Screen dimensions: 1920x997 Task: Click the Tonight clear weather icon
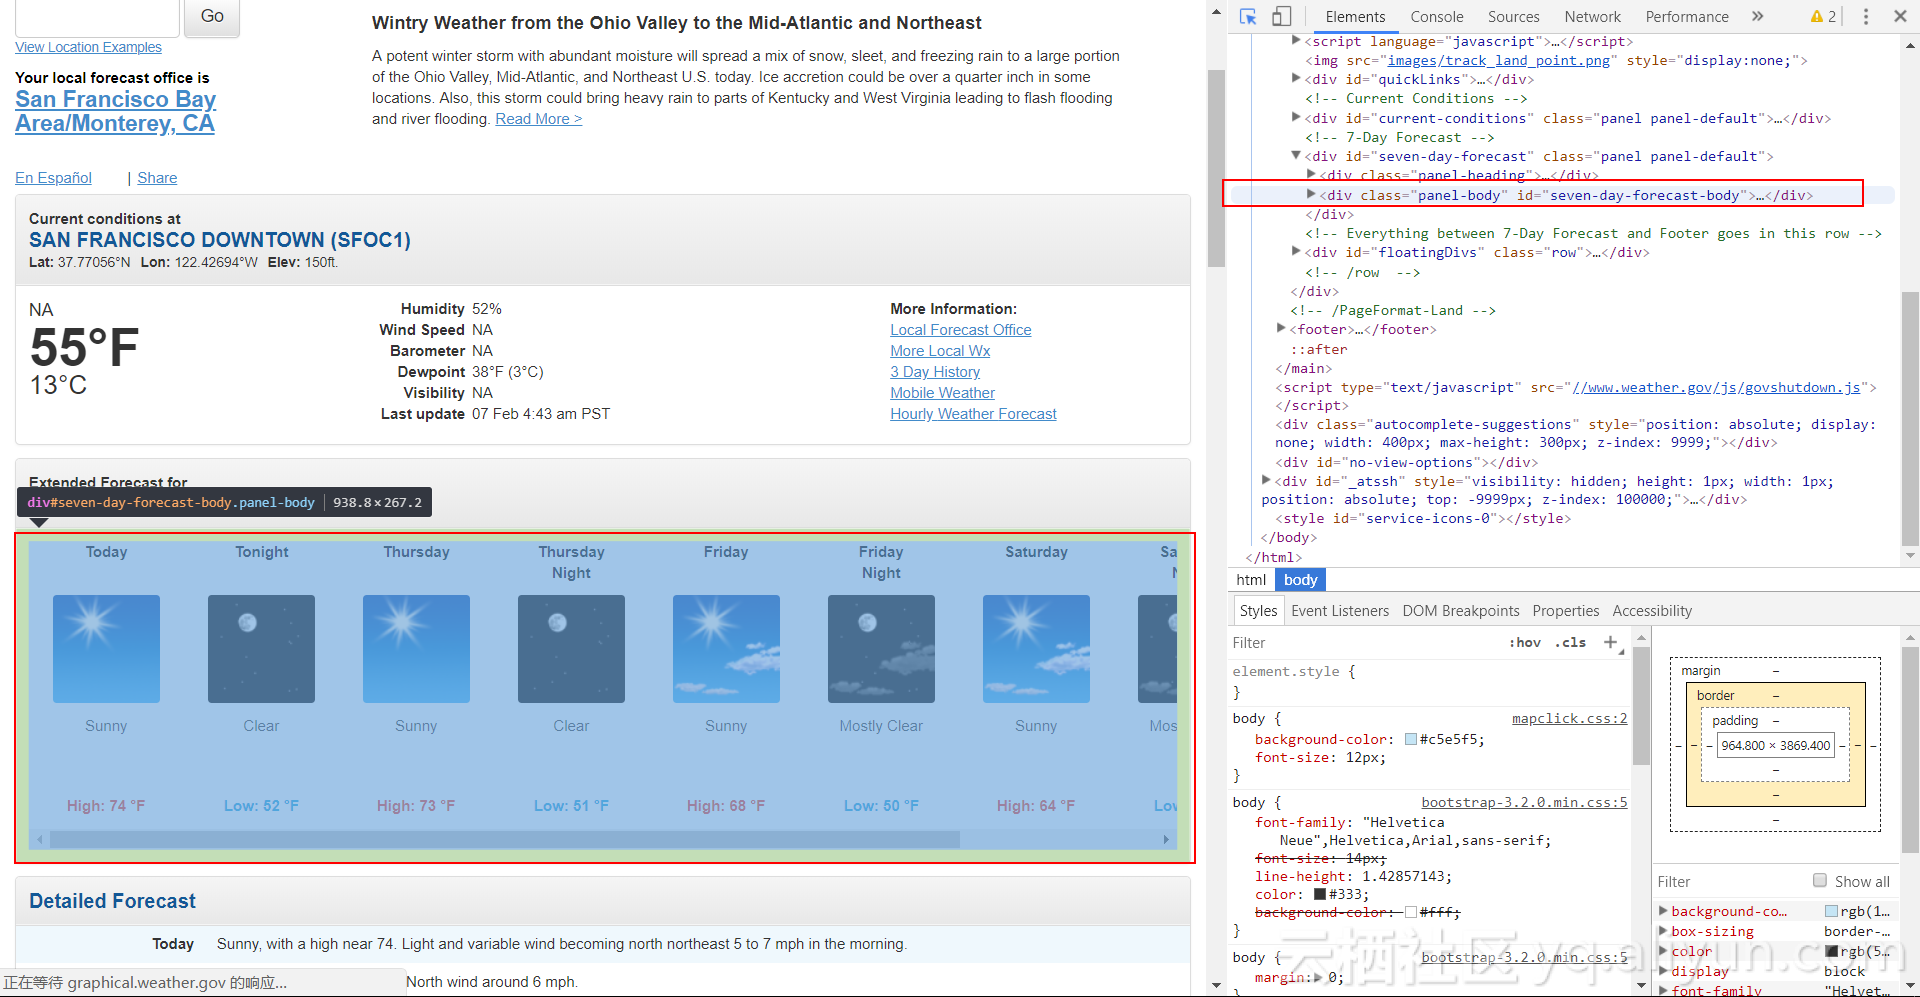click(261, 649)
